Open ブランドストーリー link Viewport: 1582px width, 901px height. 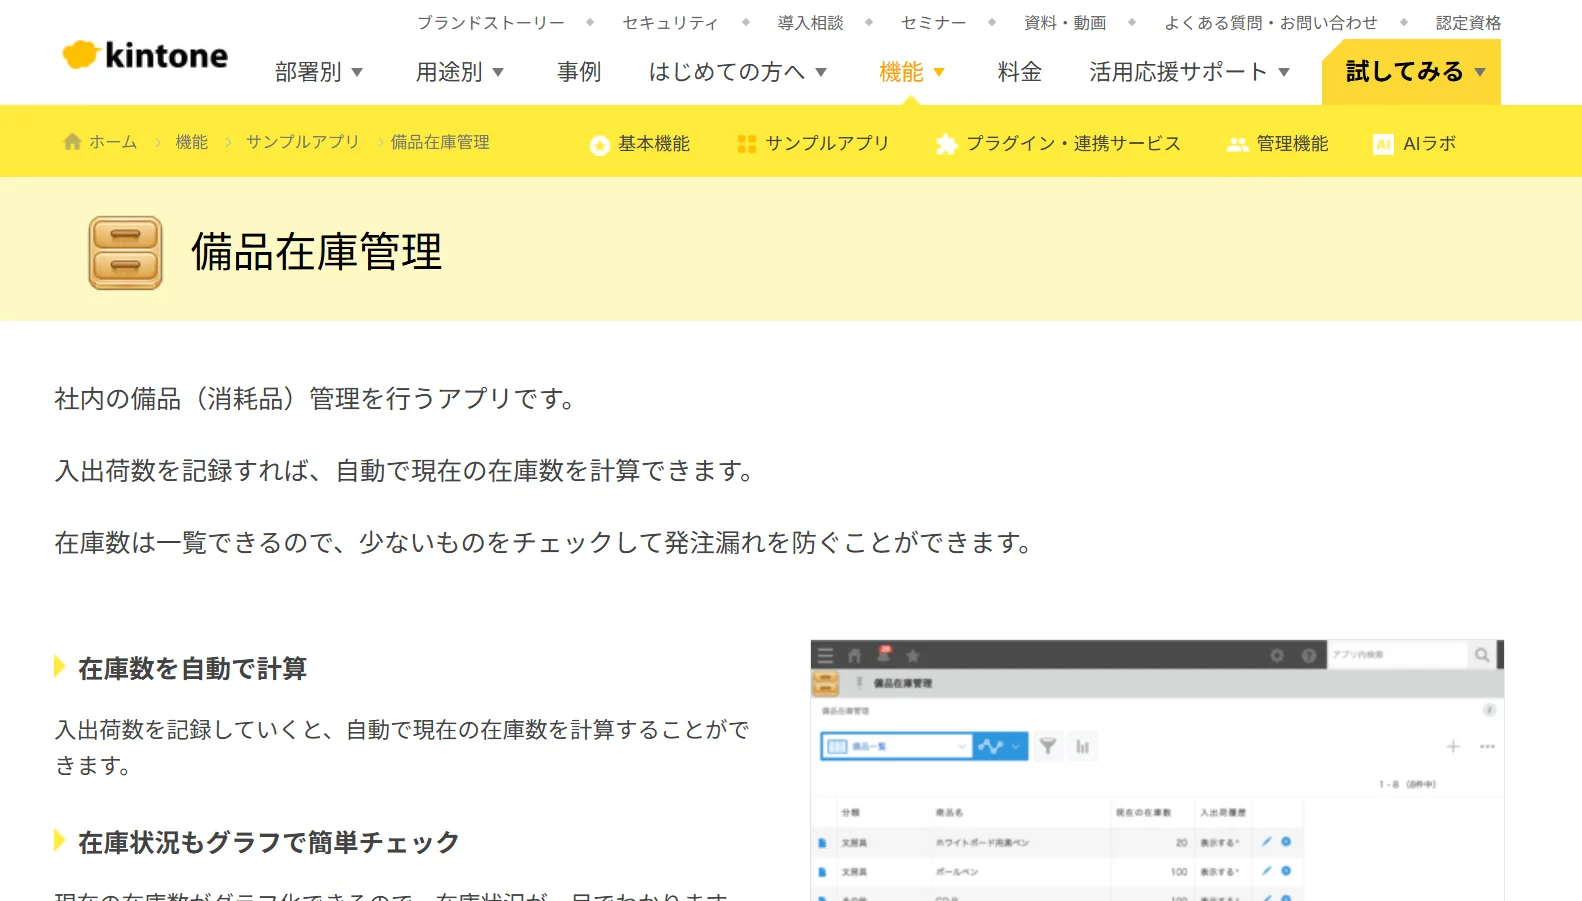click(x=491, y=22)
